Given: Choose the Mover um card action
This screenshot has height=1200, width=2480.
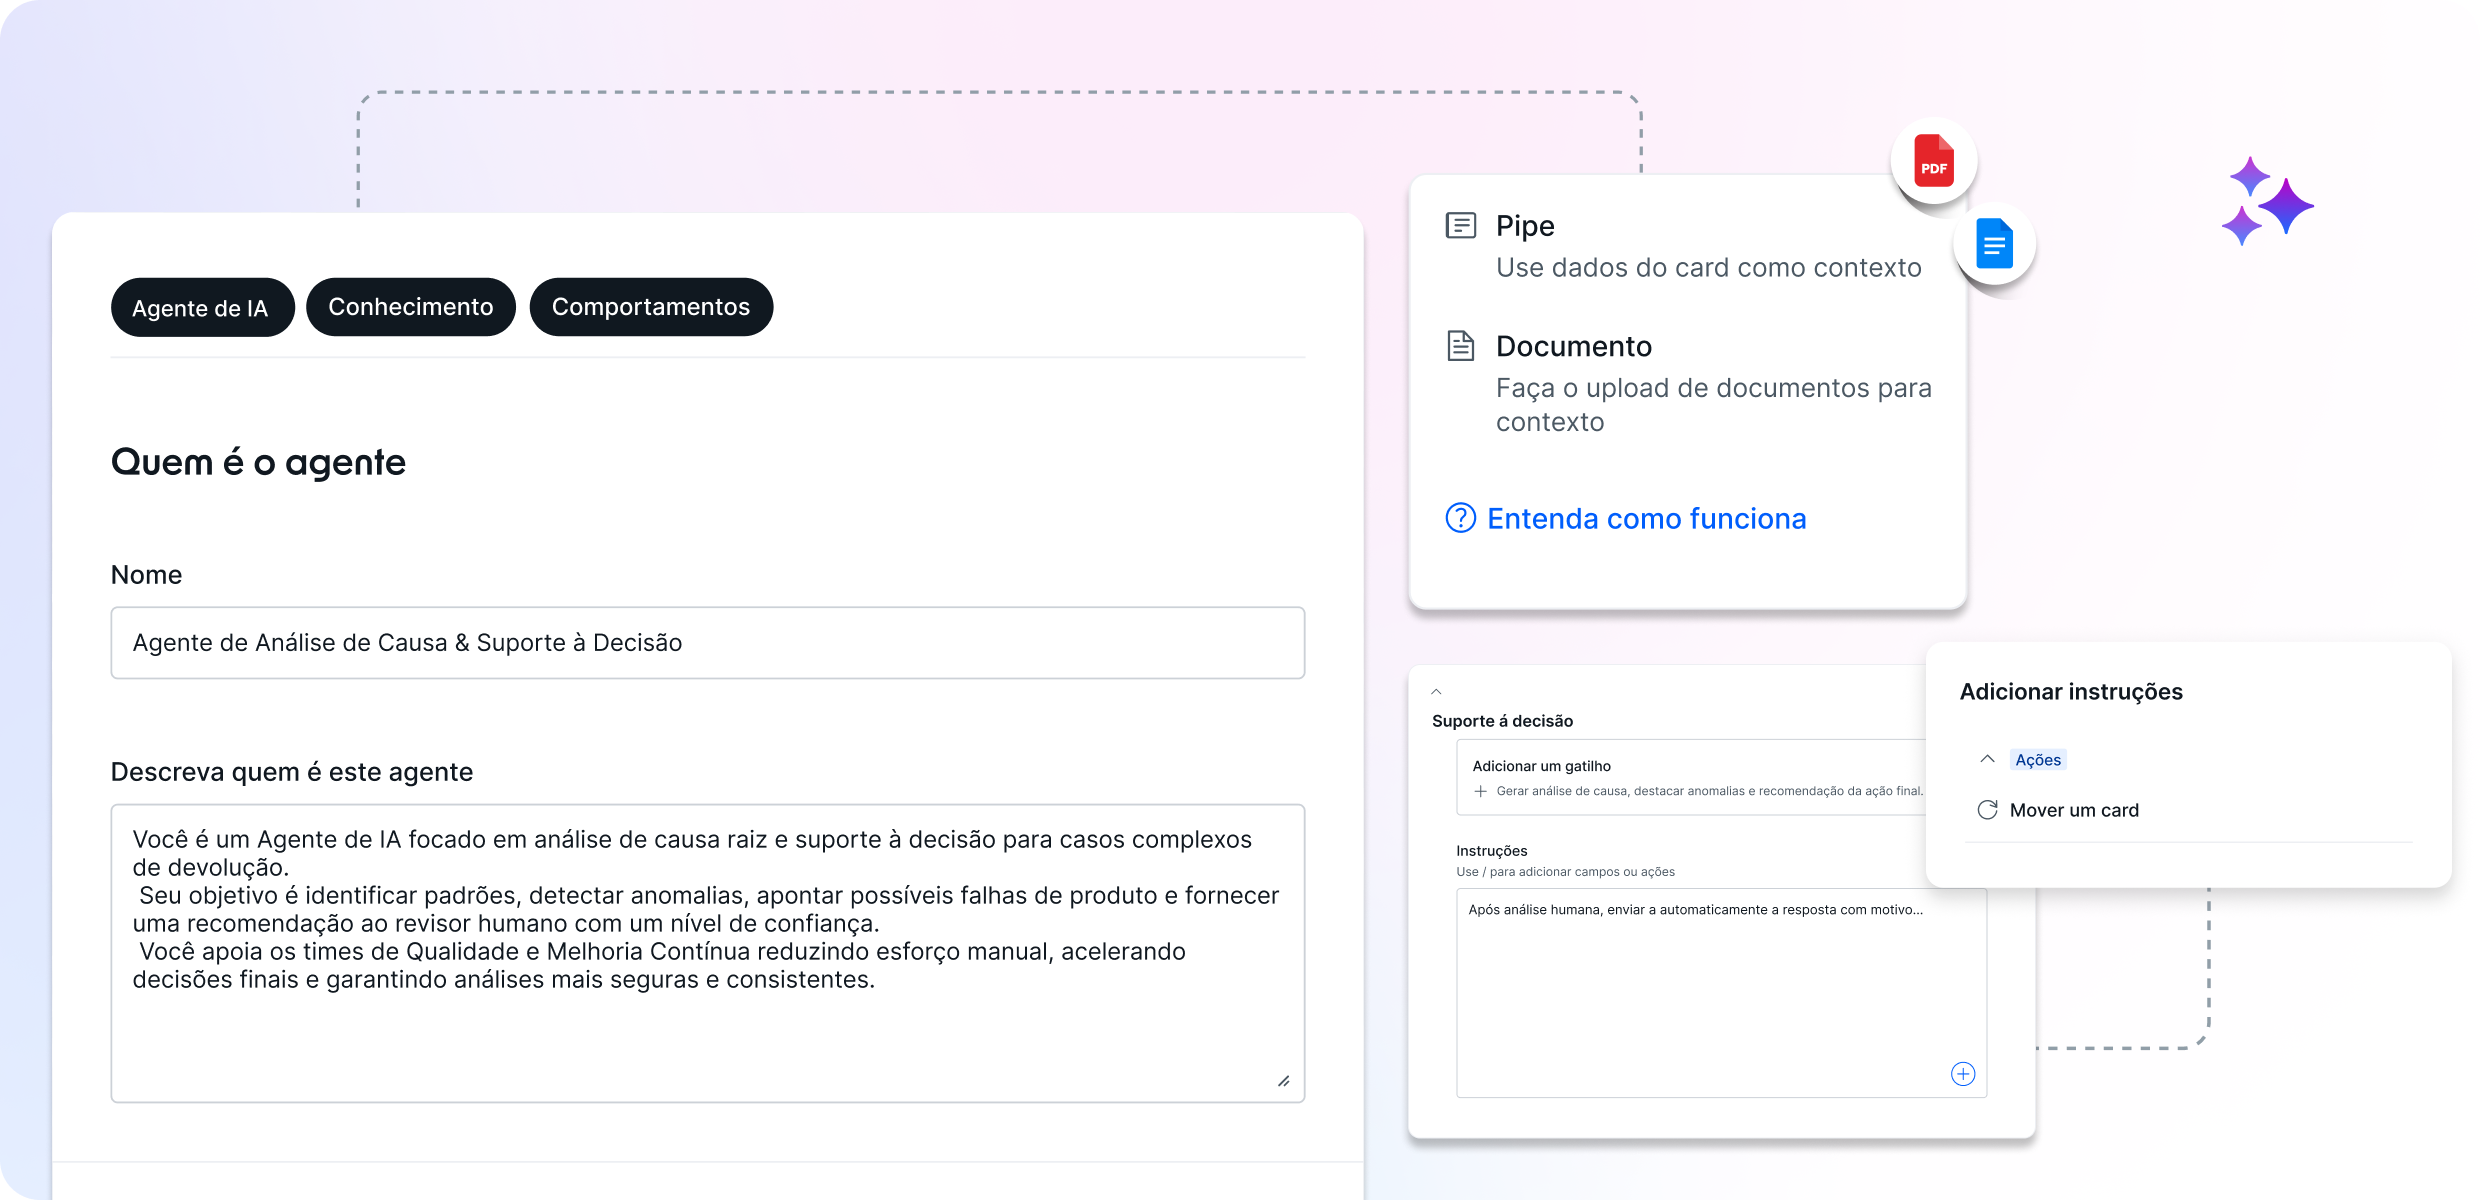Looking at the screenshot, I should pos(2074,810).
